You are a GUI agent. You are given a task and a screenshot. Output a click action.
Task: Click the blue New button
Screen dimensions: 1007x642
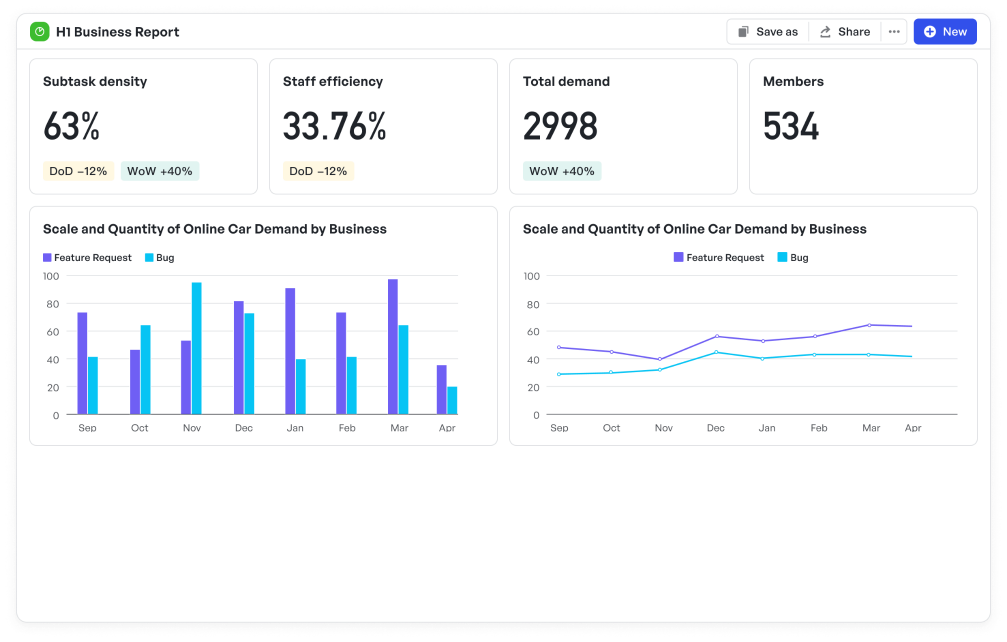point(944,32)
